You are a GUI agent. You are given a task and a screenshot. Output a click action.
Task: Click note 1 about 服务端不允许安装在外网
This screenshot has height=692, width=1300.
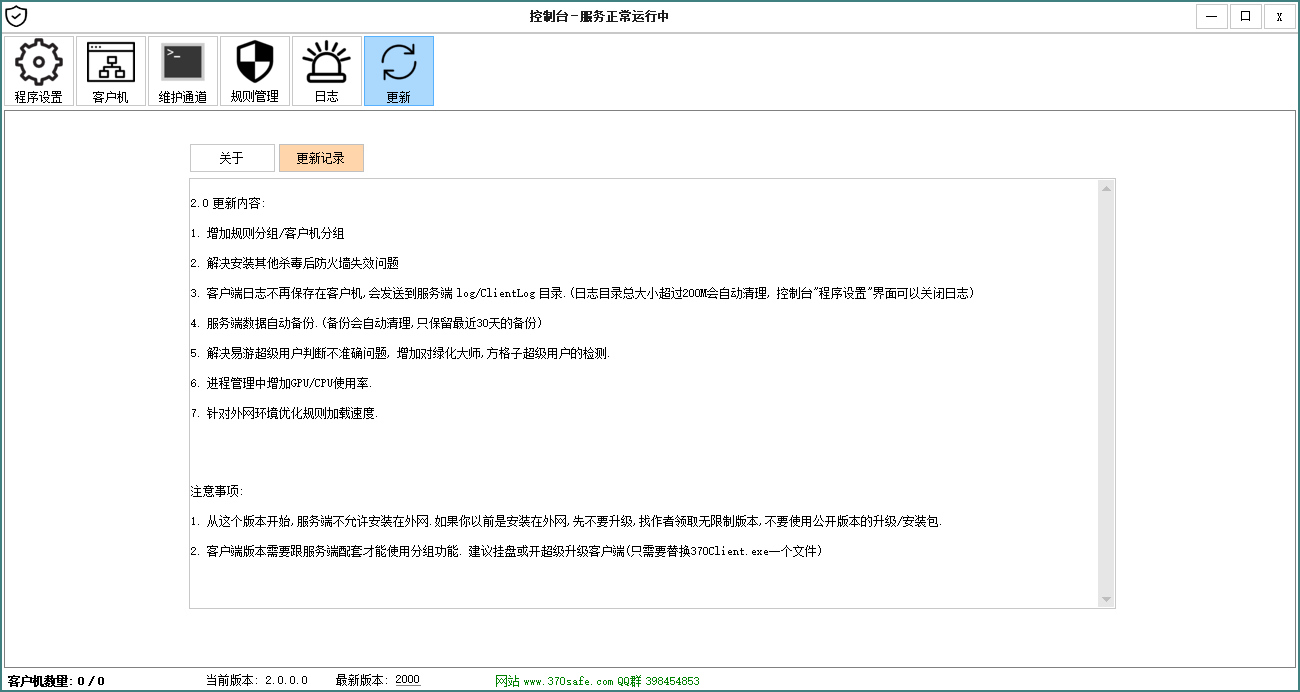click(x=566, y=521)
